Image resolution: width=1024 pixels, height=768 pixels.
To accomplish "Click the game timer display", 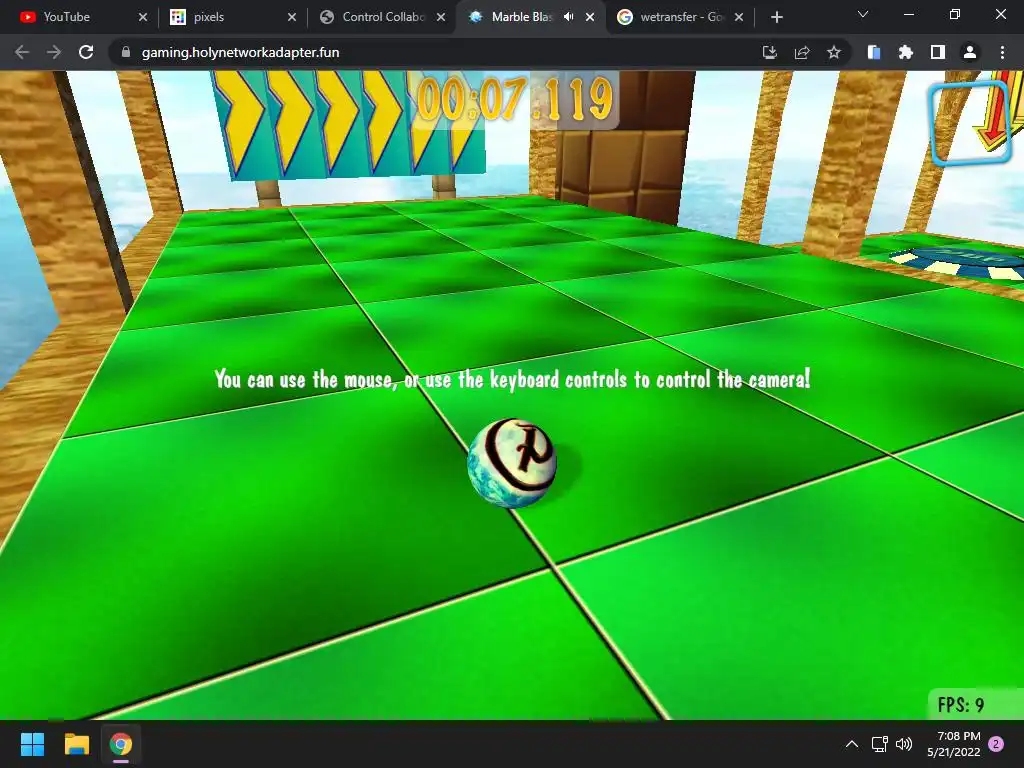I will pos(516,99).
